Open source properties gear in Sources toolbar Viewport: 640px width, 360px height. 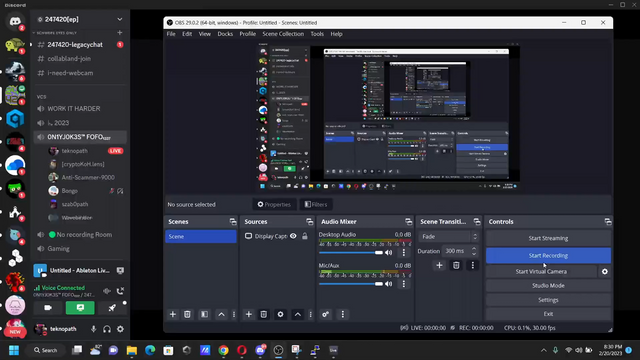280,314
